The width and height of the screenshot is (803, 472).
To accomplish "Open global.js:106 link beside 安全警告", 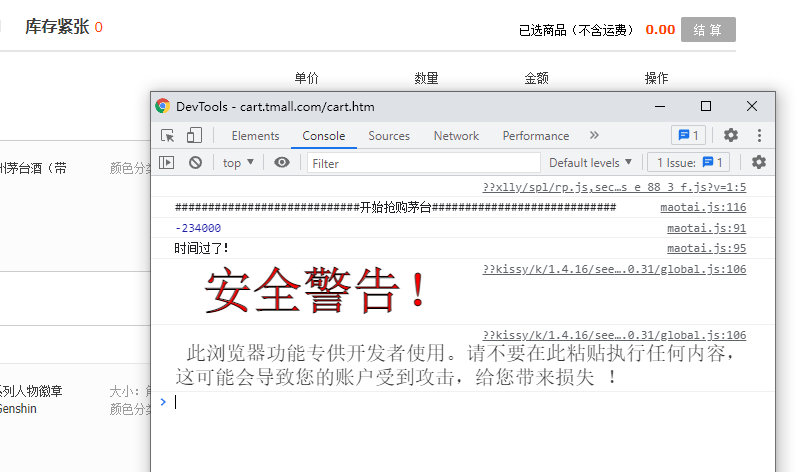I will click(614, 269).
